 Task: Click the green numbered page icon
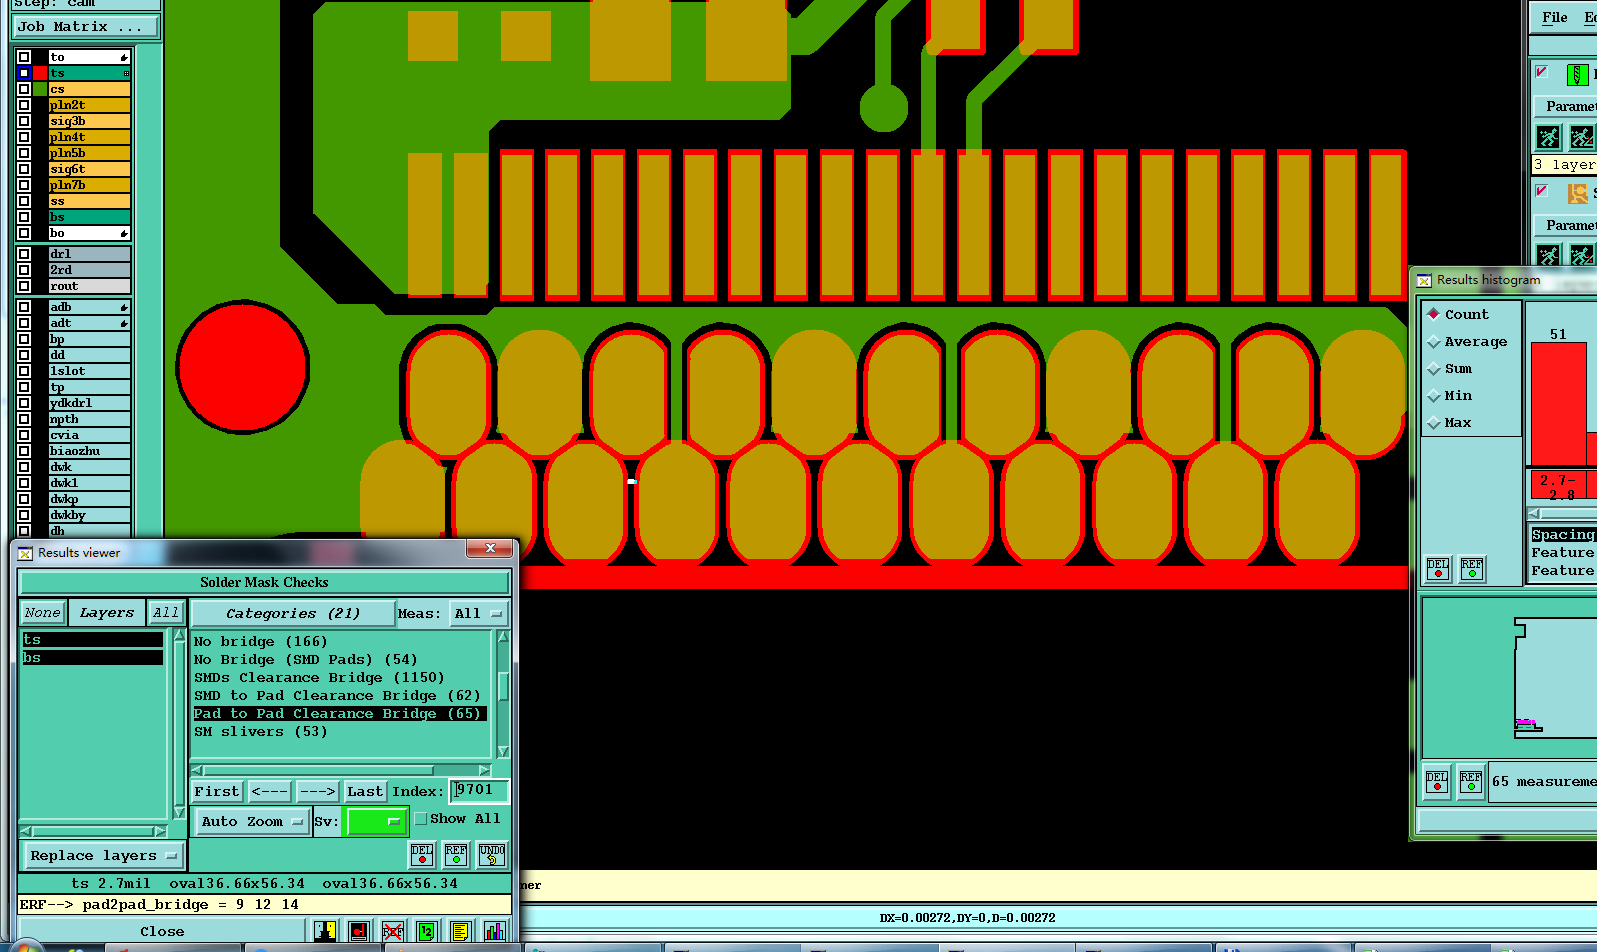click(x=427, y=931)
